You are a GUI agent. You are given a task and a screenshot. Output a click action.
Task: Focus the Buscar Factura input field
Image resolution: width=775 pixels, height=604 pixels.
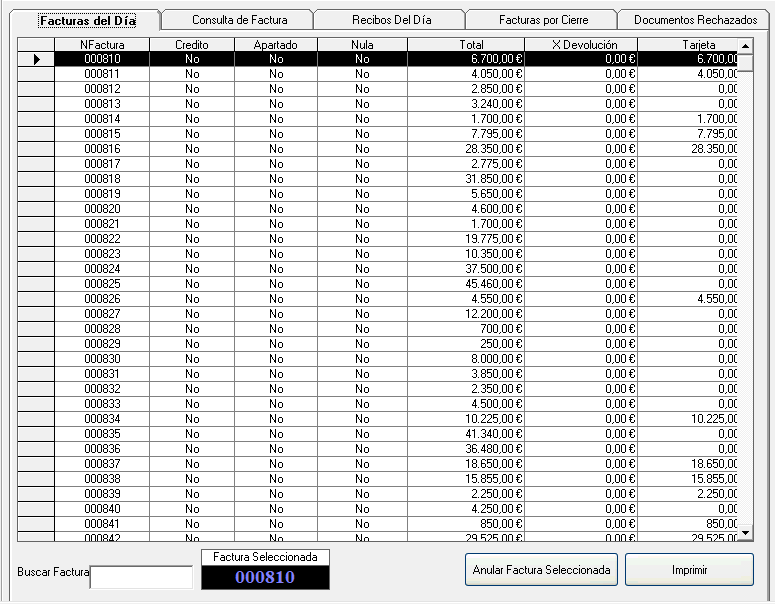[x=141, y=576]
